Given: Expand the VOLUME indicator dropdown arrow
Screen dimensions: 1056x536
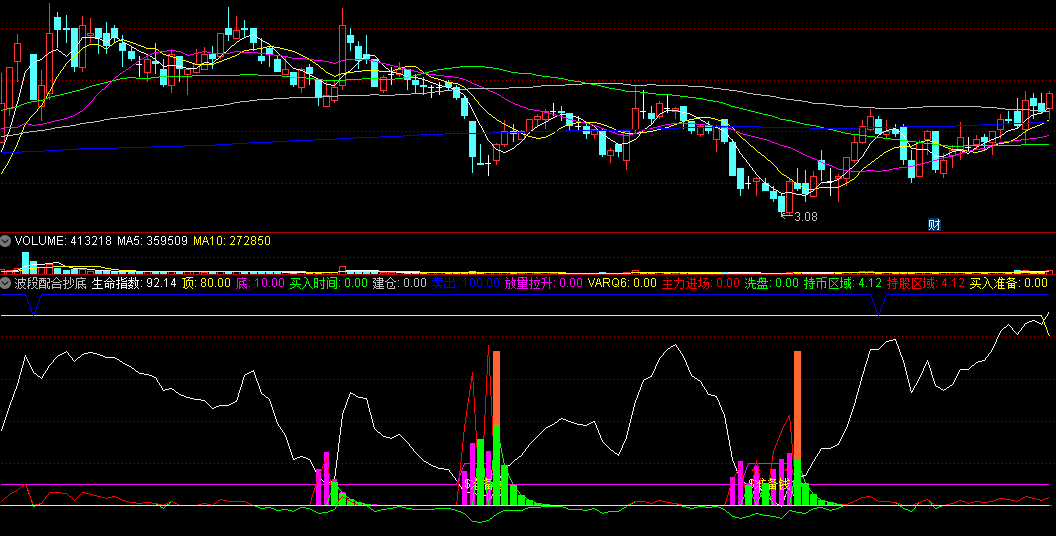Looking at the screenshot, I should coord(6,240).
